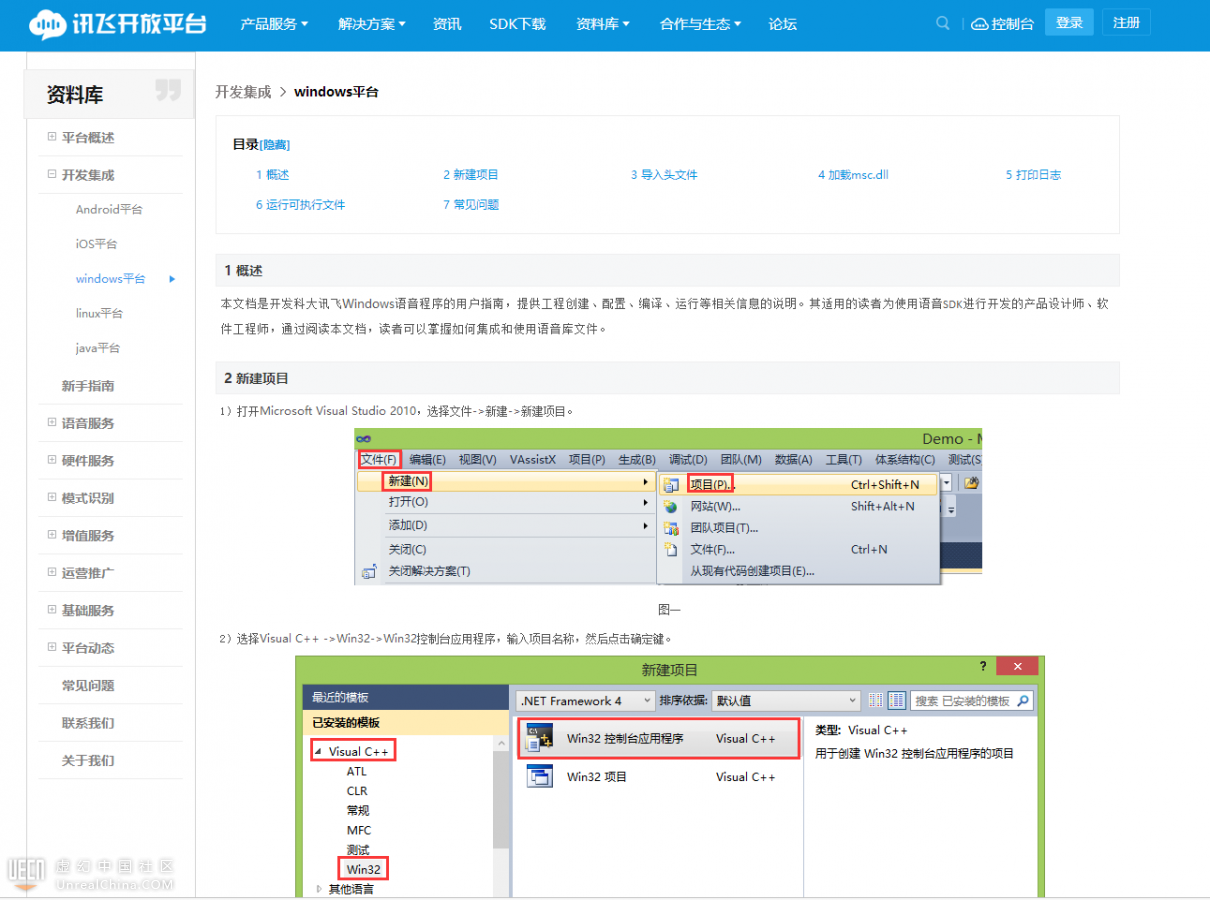Open the 解决方案 dropdown menu
The image size is (1210, 900).
click(x=372, y=24)
